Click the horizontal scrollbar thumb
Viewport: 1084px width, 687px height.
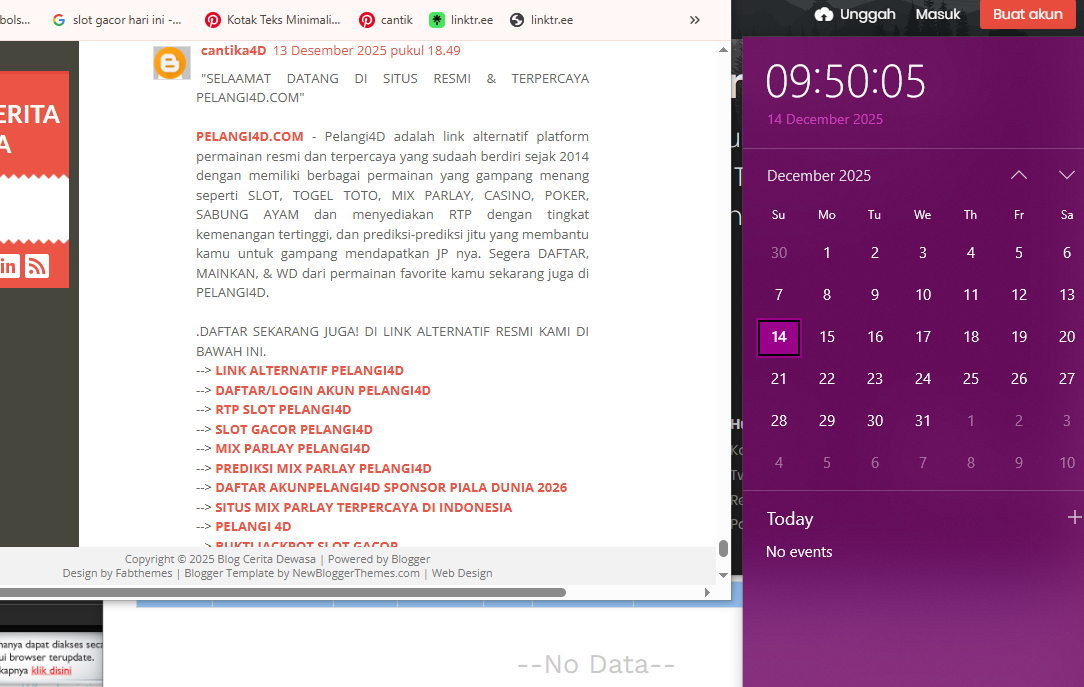pyautogui.click(x=283, y=592)
